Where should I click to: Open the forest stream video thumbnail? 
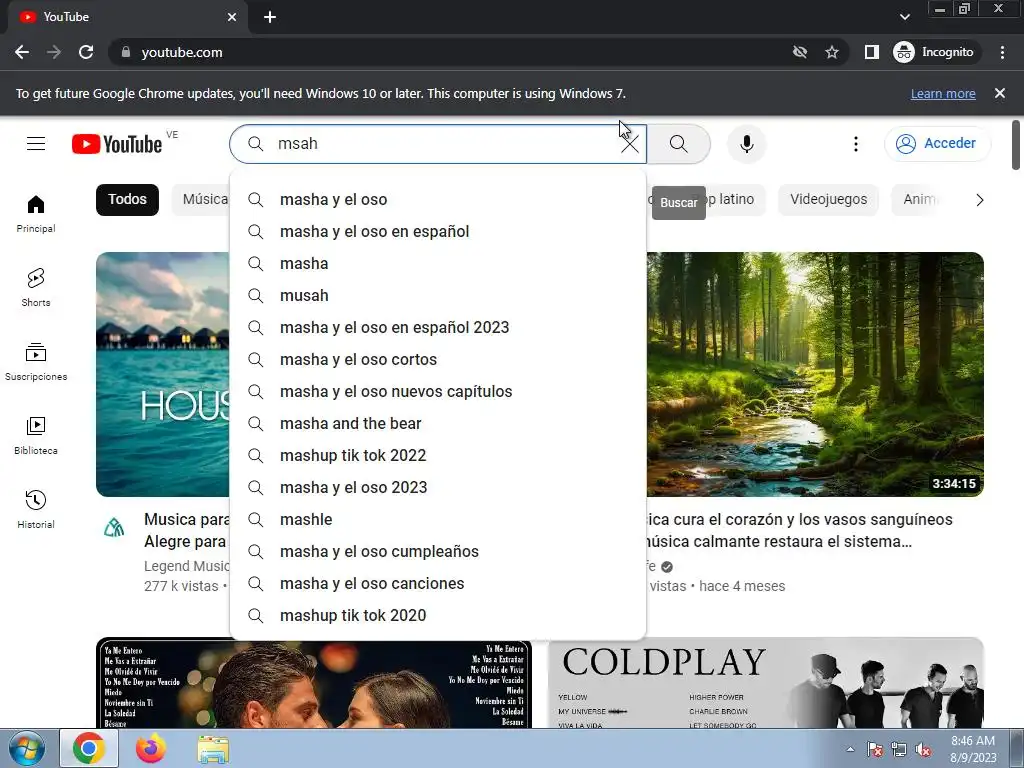815,374
